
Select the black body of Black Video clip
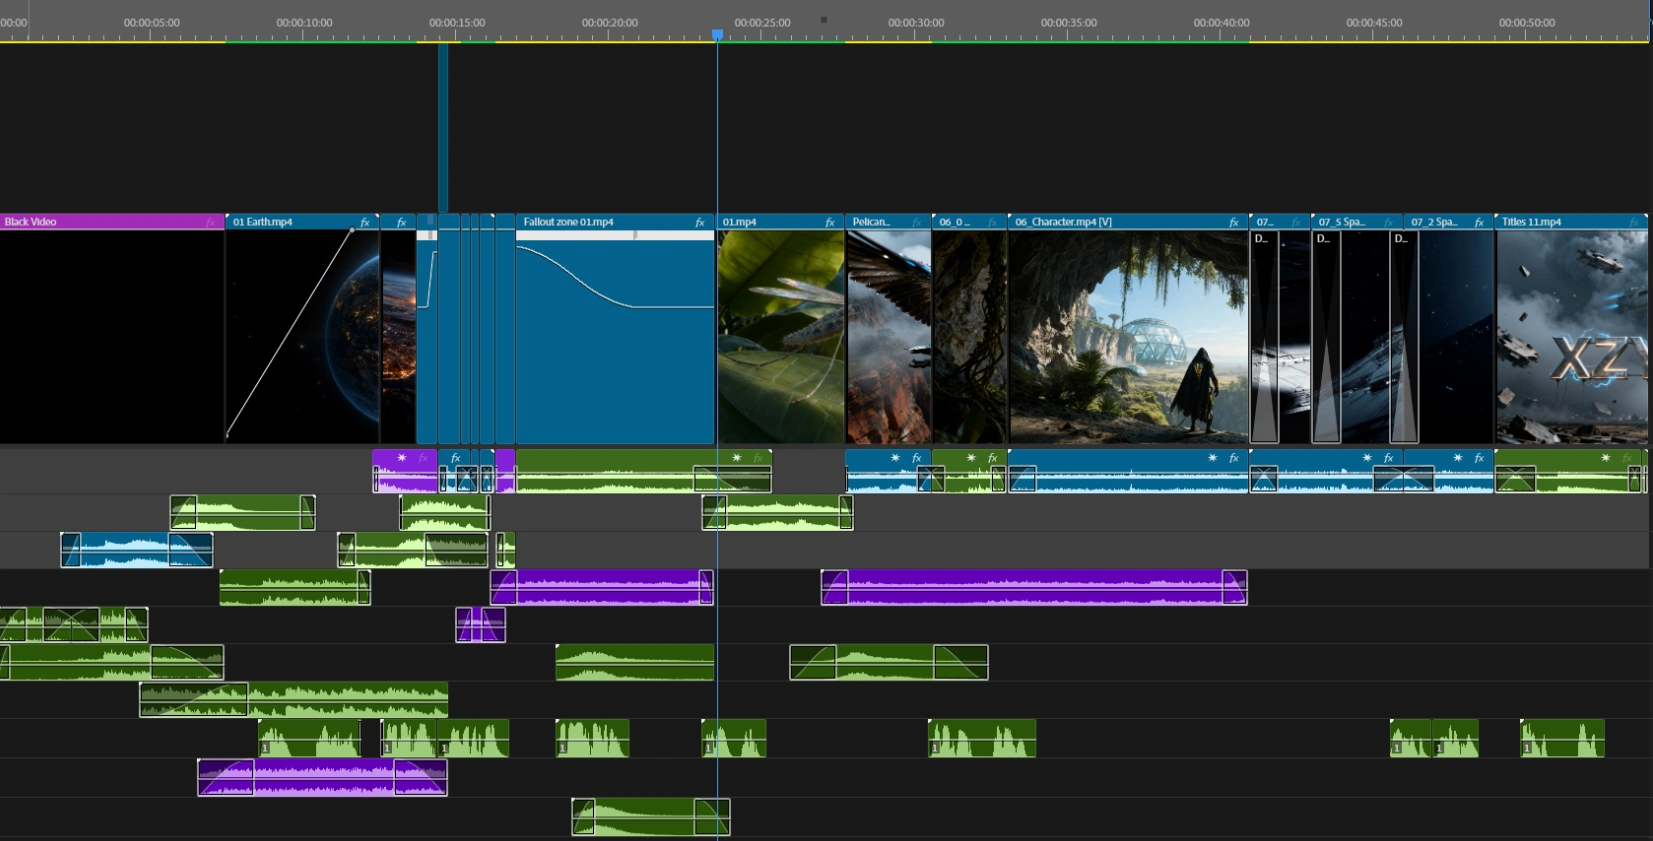112,337
